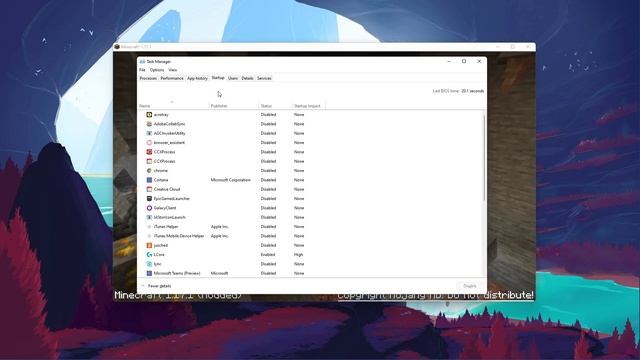
Task: Select the AGCInvokerUtility row icon
Action: 149,133
